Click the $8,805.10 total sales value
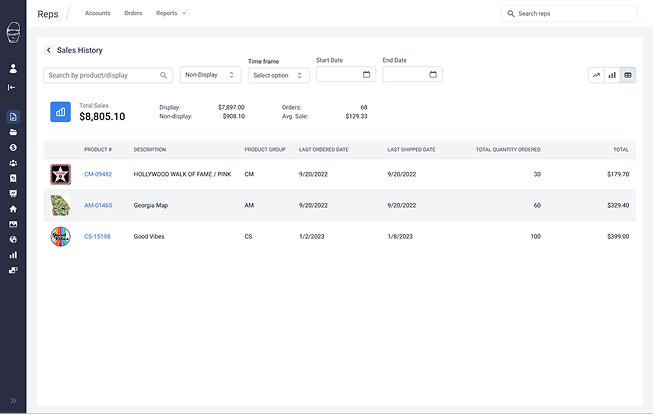The width and height of the screenshot is (654, 416). point(102,117)
